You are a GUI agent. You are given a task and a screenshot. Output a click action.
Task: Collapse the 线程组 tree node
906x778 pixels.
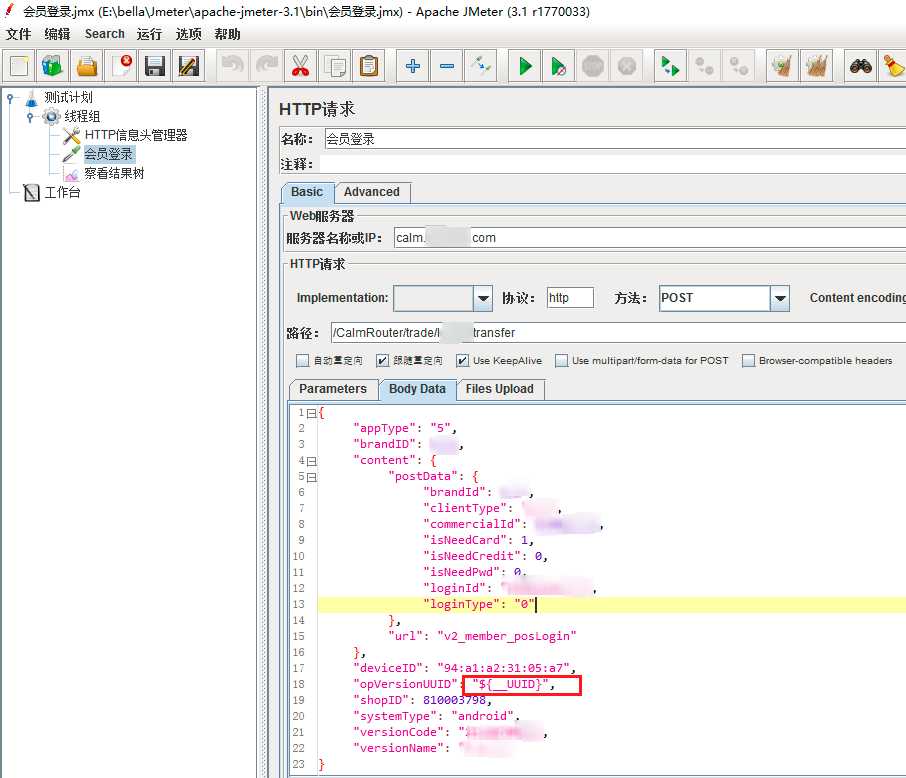point(30,117)
